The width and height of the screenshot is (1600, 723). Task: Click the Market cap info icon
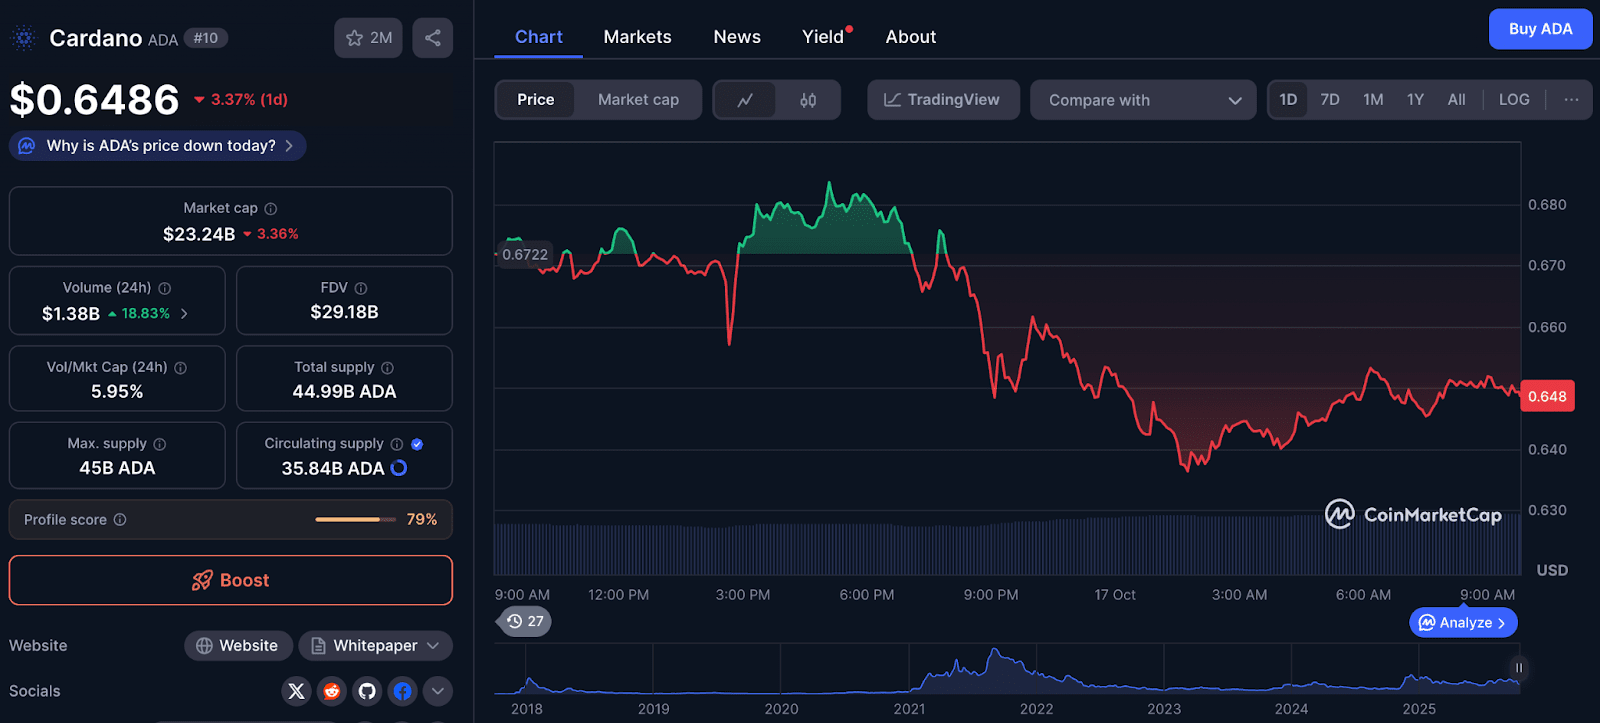coord(271,209)
